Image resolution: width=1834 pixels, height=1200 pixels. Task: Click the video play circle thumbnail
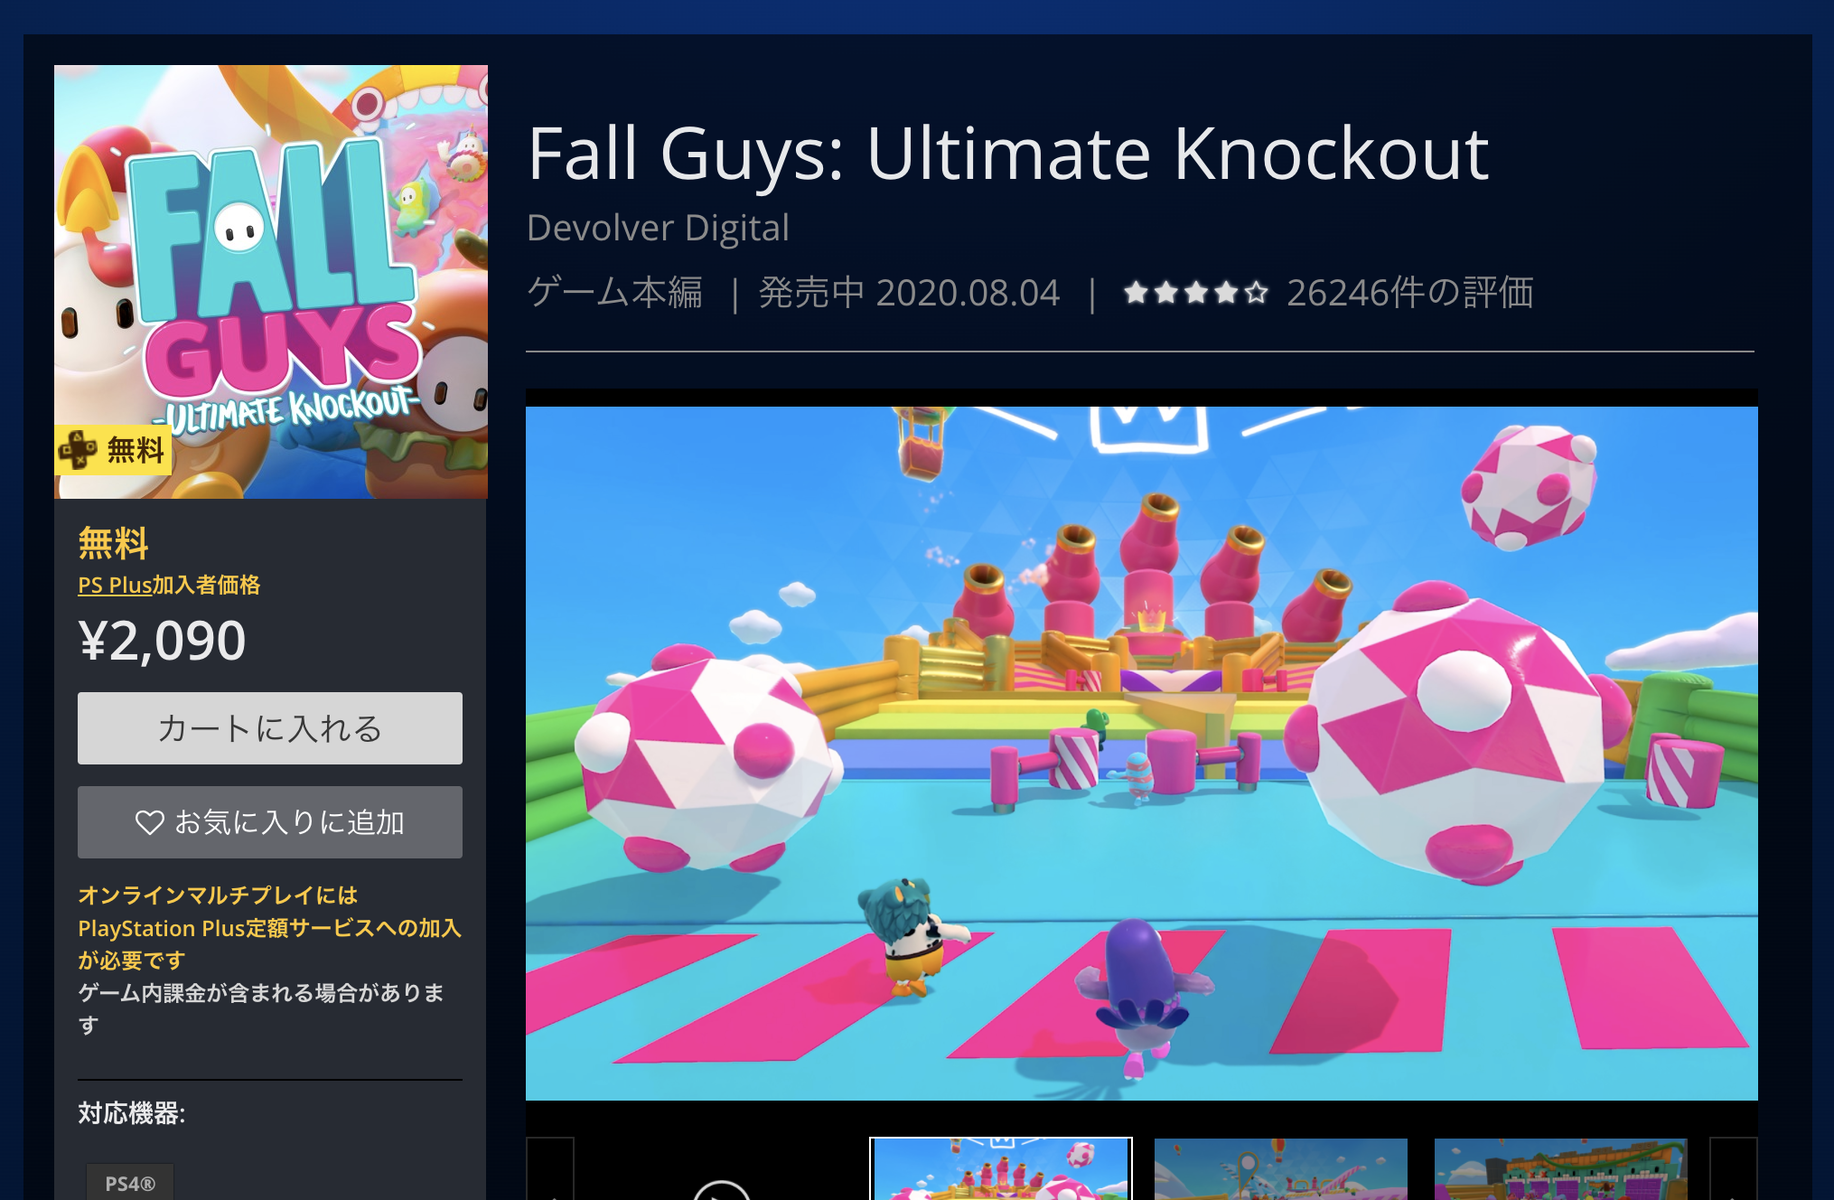tap(721, 1190)
